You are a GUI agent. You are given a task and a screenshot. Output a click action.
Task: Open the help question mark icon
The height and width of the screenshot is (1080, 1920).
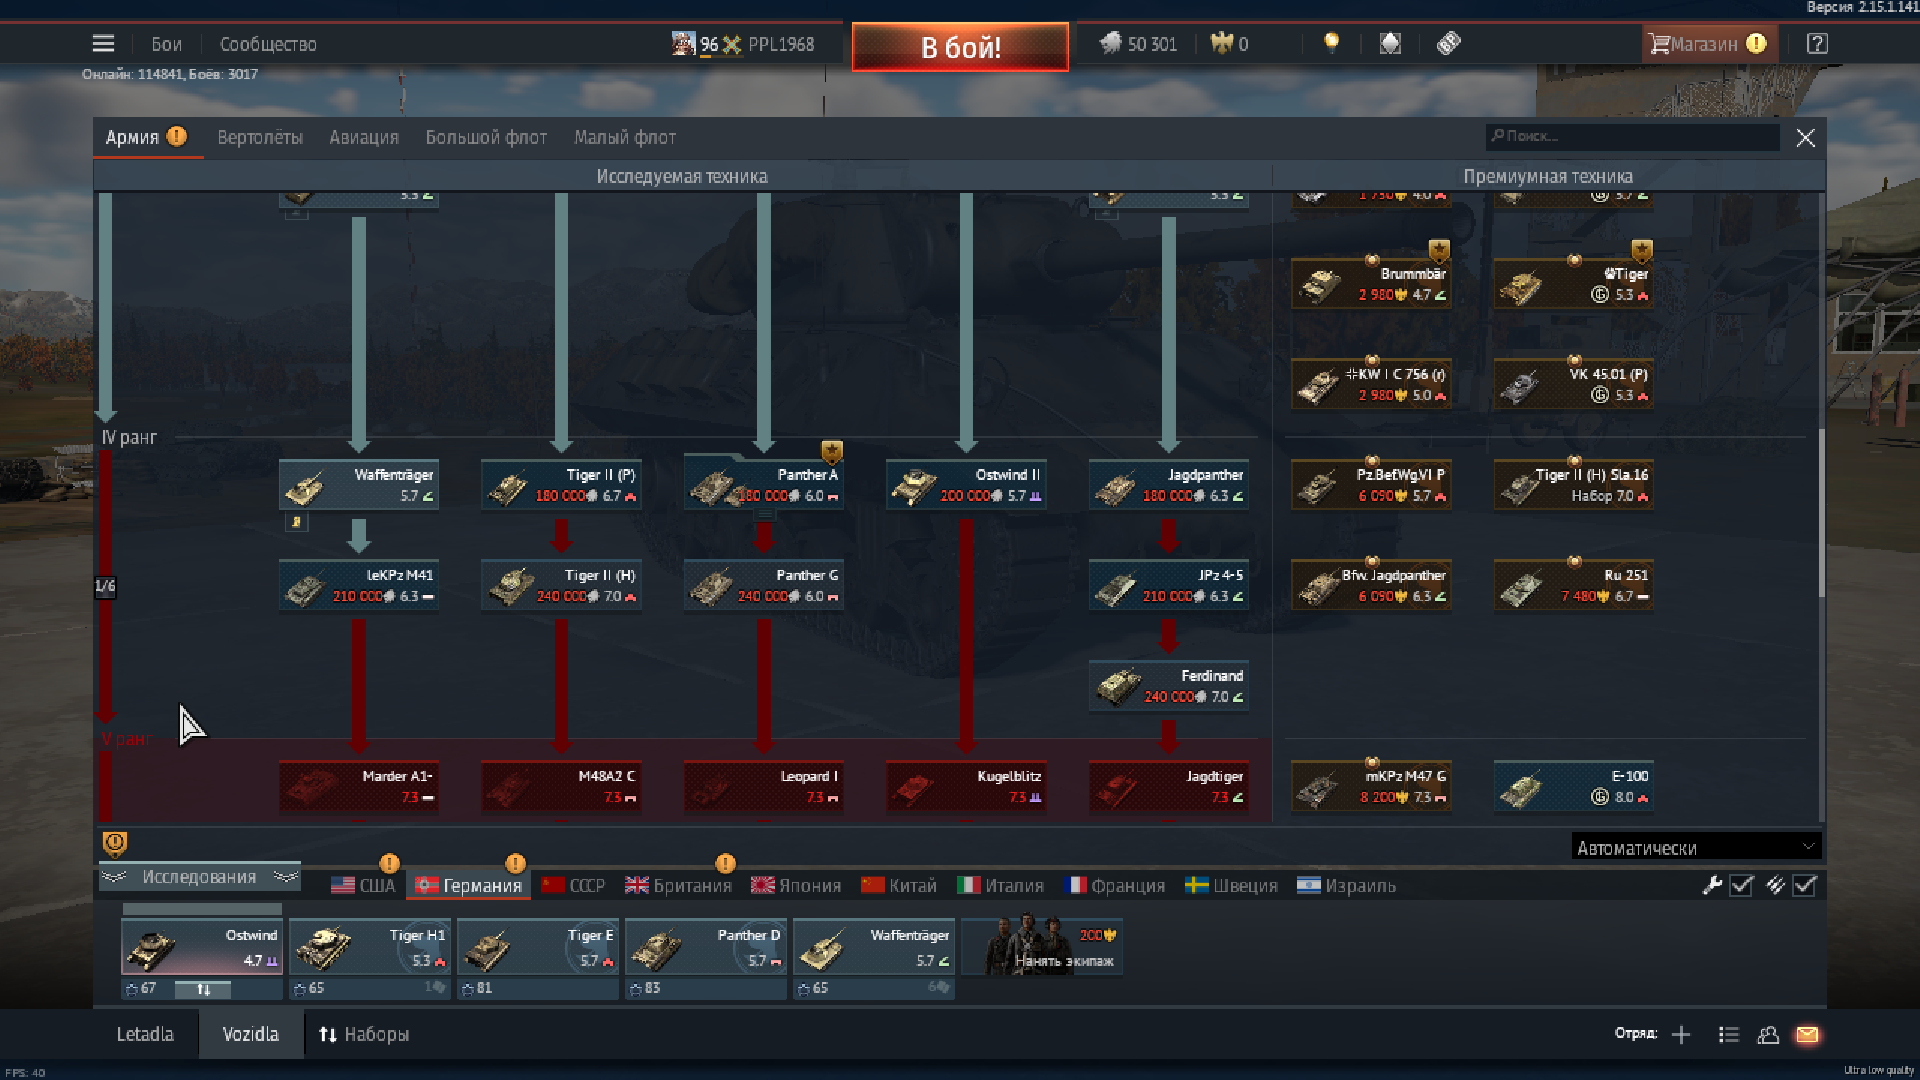click(x=1817, y=44)
